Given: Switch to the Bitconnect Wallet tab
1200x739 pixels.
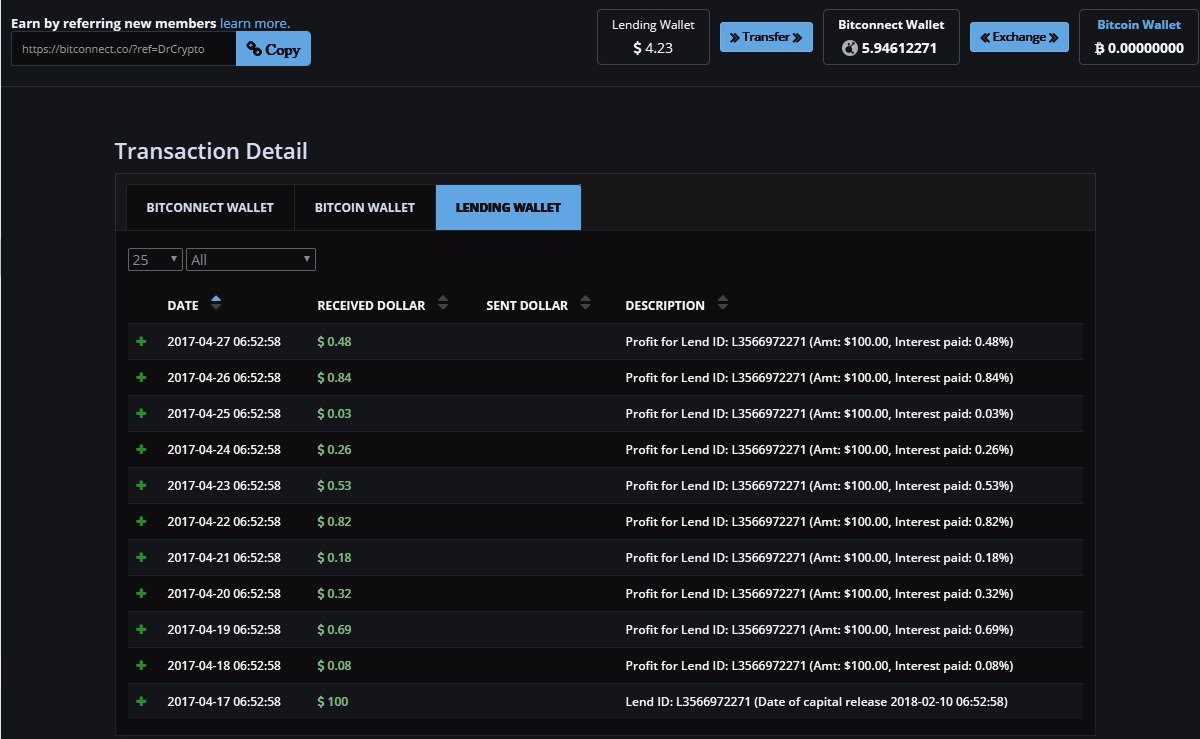Looking at the screenshot, I should click(x=210, y=208).
